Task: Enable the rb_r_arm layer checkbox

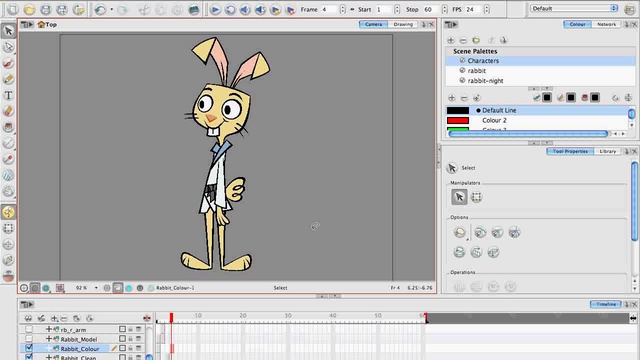Action: (x=29, y=329)
